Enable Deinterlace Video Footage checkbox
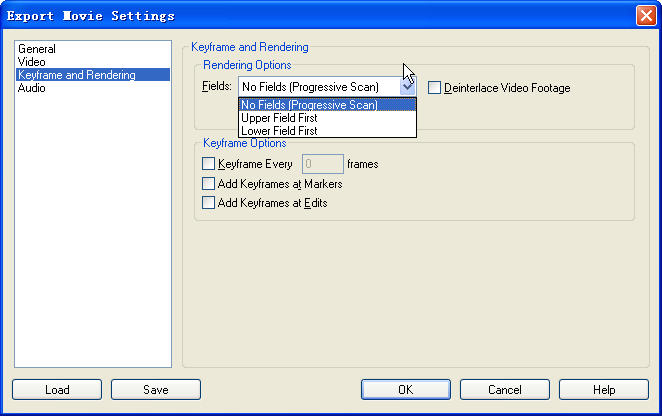 434,88
